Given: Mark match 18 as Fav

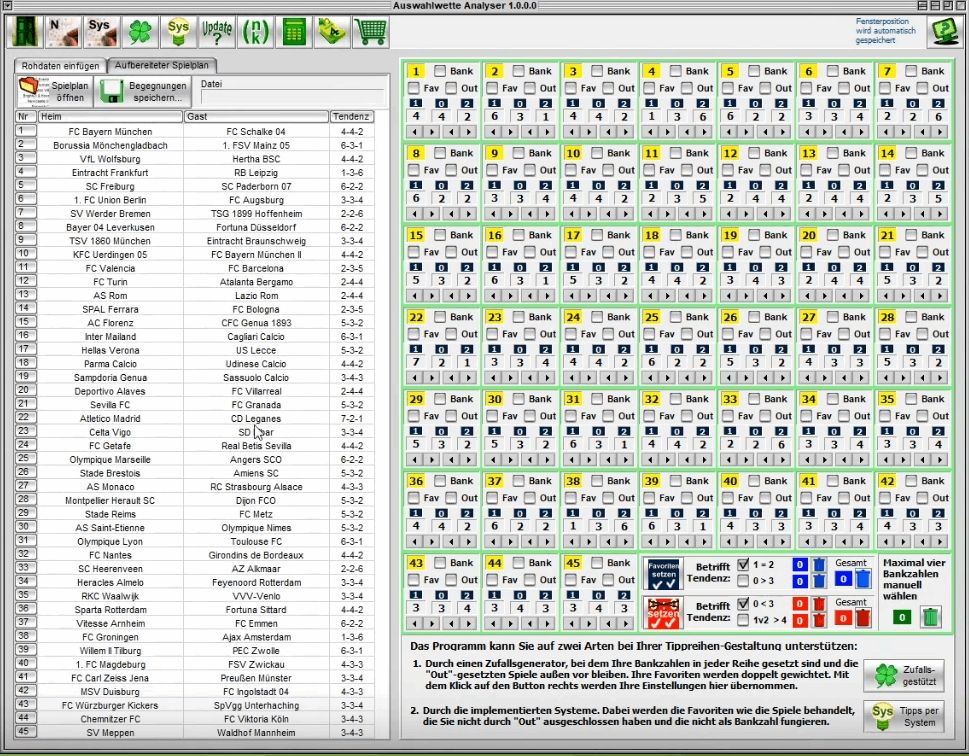Looking at the screenshot, I should tap(650, 252).
